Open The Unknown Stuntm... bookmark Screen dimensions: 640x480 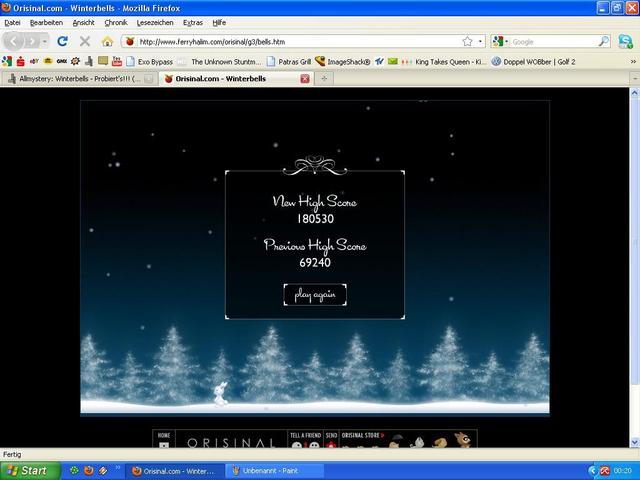tap(221, 62)
